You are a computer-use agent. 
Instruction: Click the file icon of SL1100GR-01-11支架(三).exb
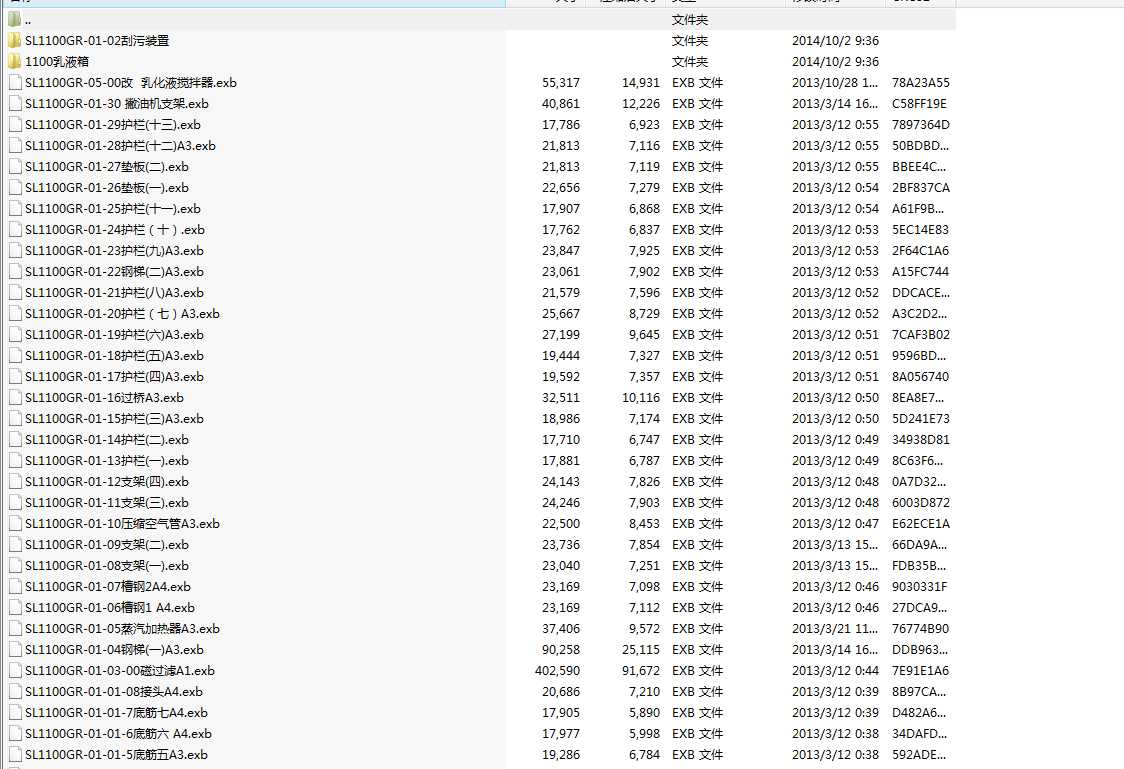pyautogui.click(x=15, y=502)
